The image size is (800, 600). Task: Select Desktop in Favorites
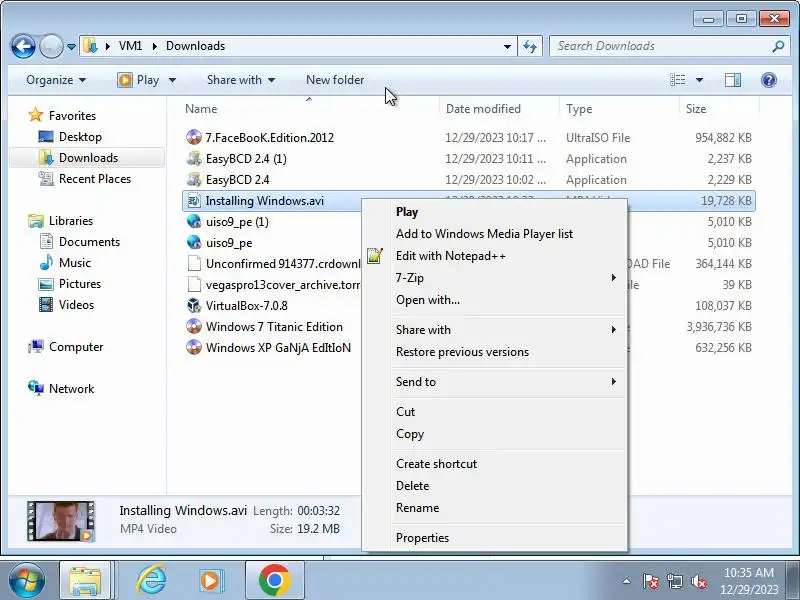tap(80, 137)
